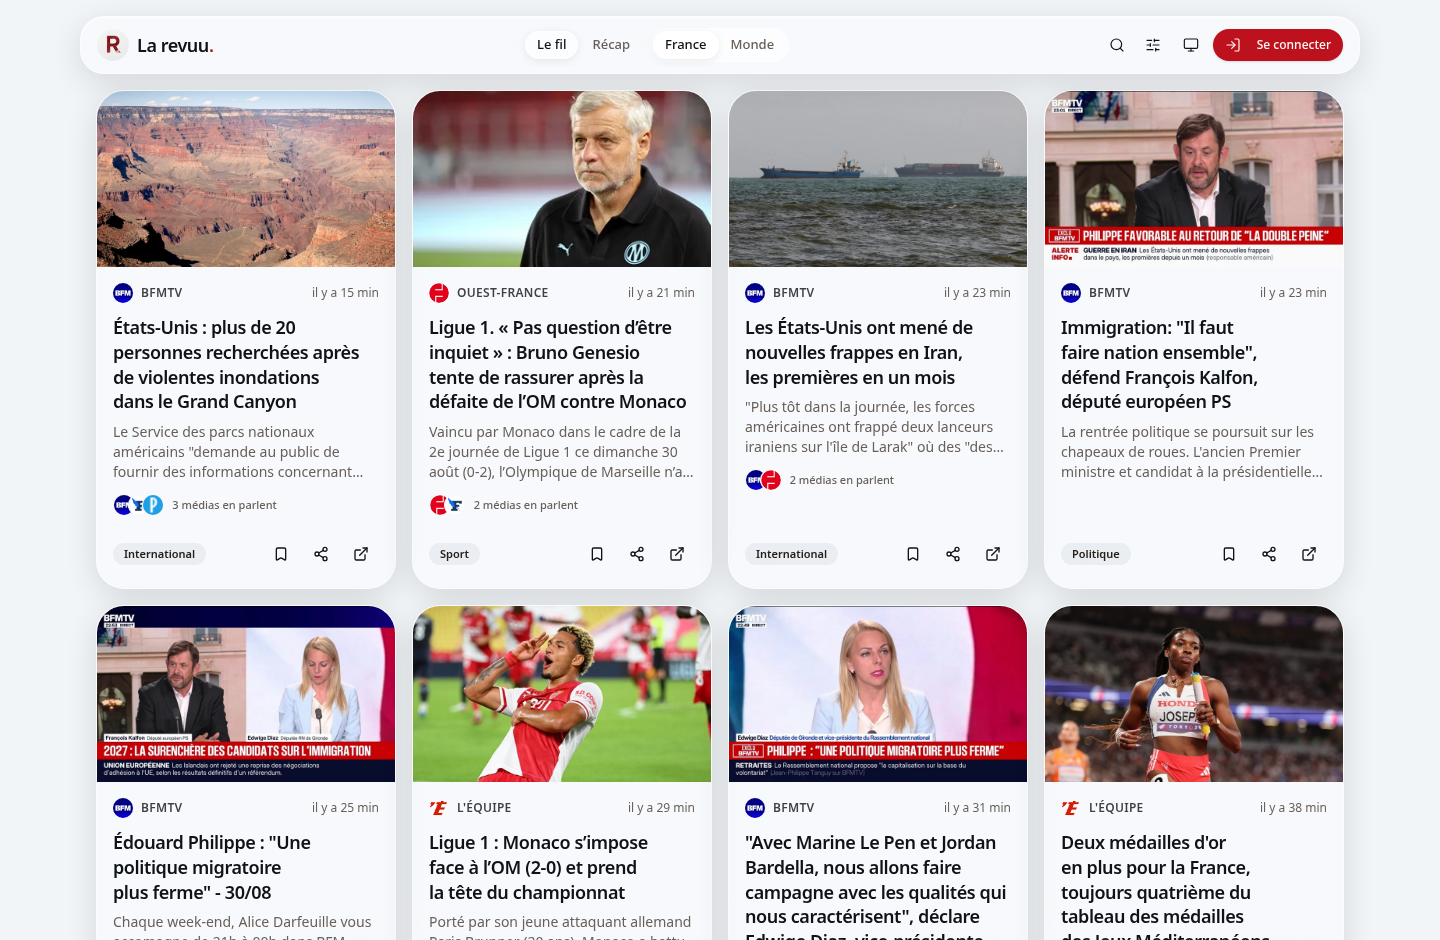Select the Monde region tab

tap(752, 45)
